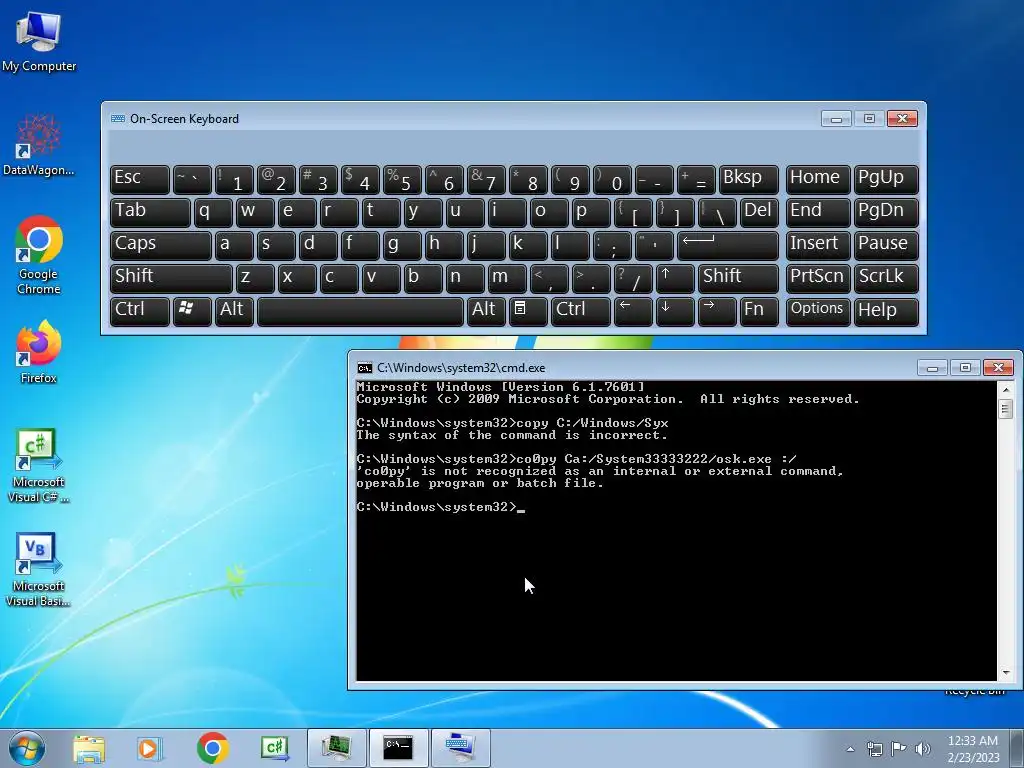Image resolution: width=1024 pixels, height=768 pixels.
Task: Click the context menu key on keyboard
Action: (528, 312)
